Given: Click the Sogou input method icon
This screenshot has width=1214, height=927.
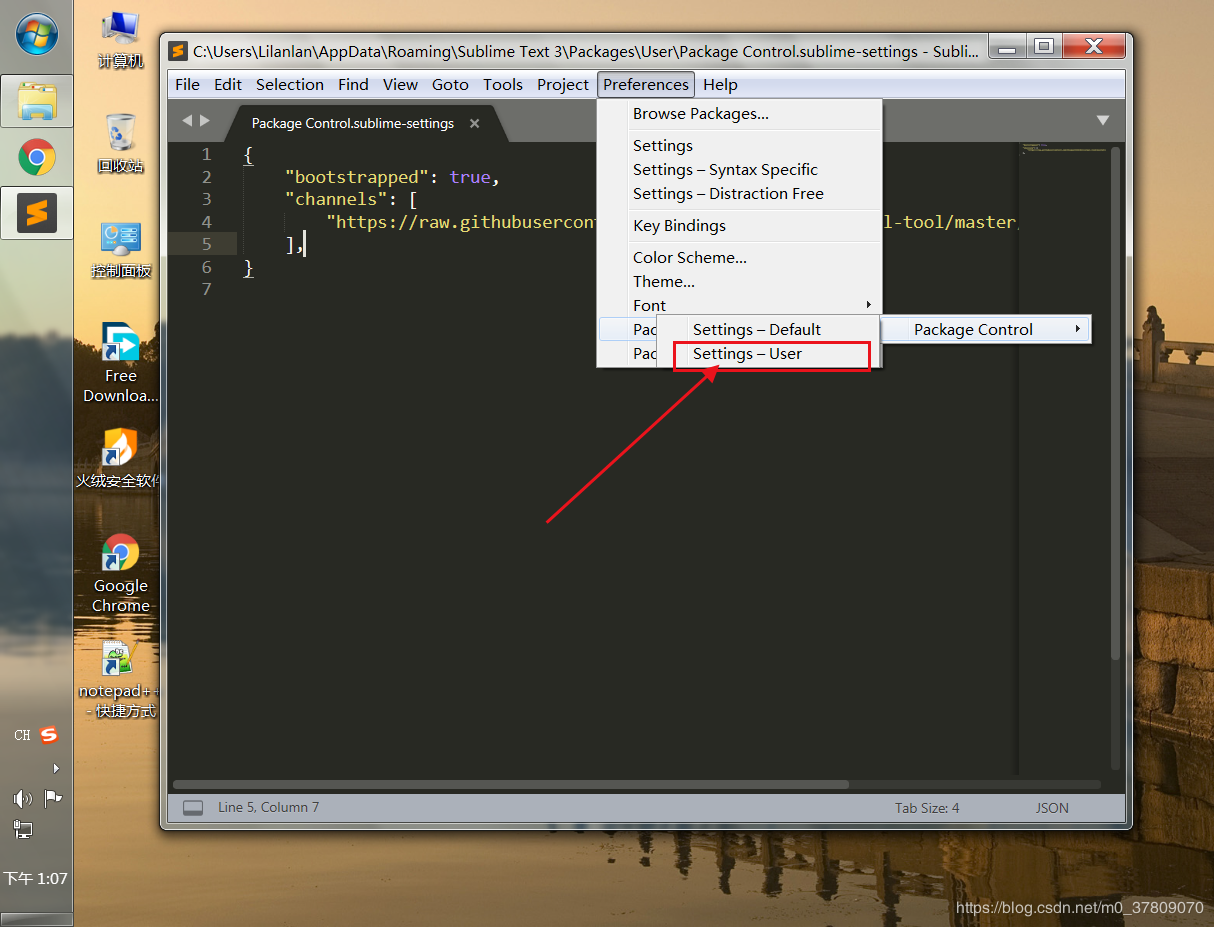Looking at the screenshot, I should 49,735.
